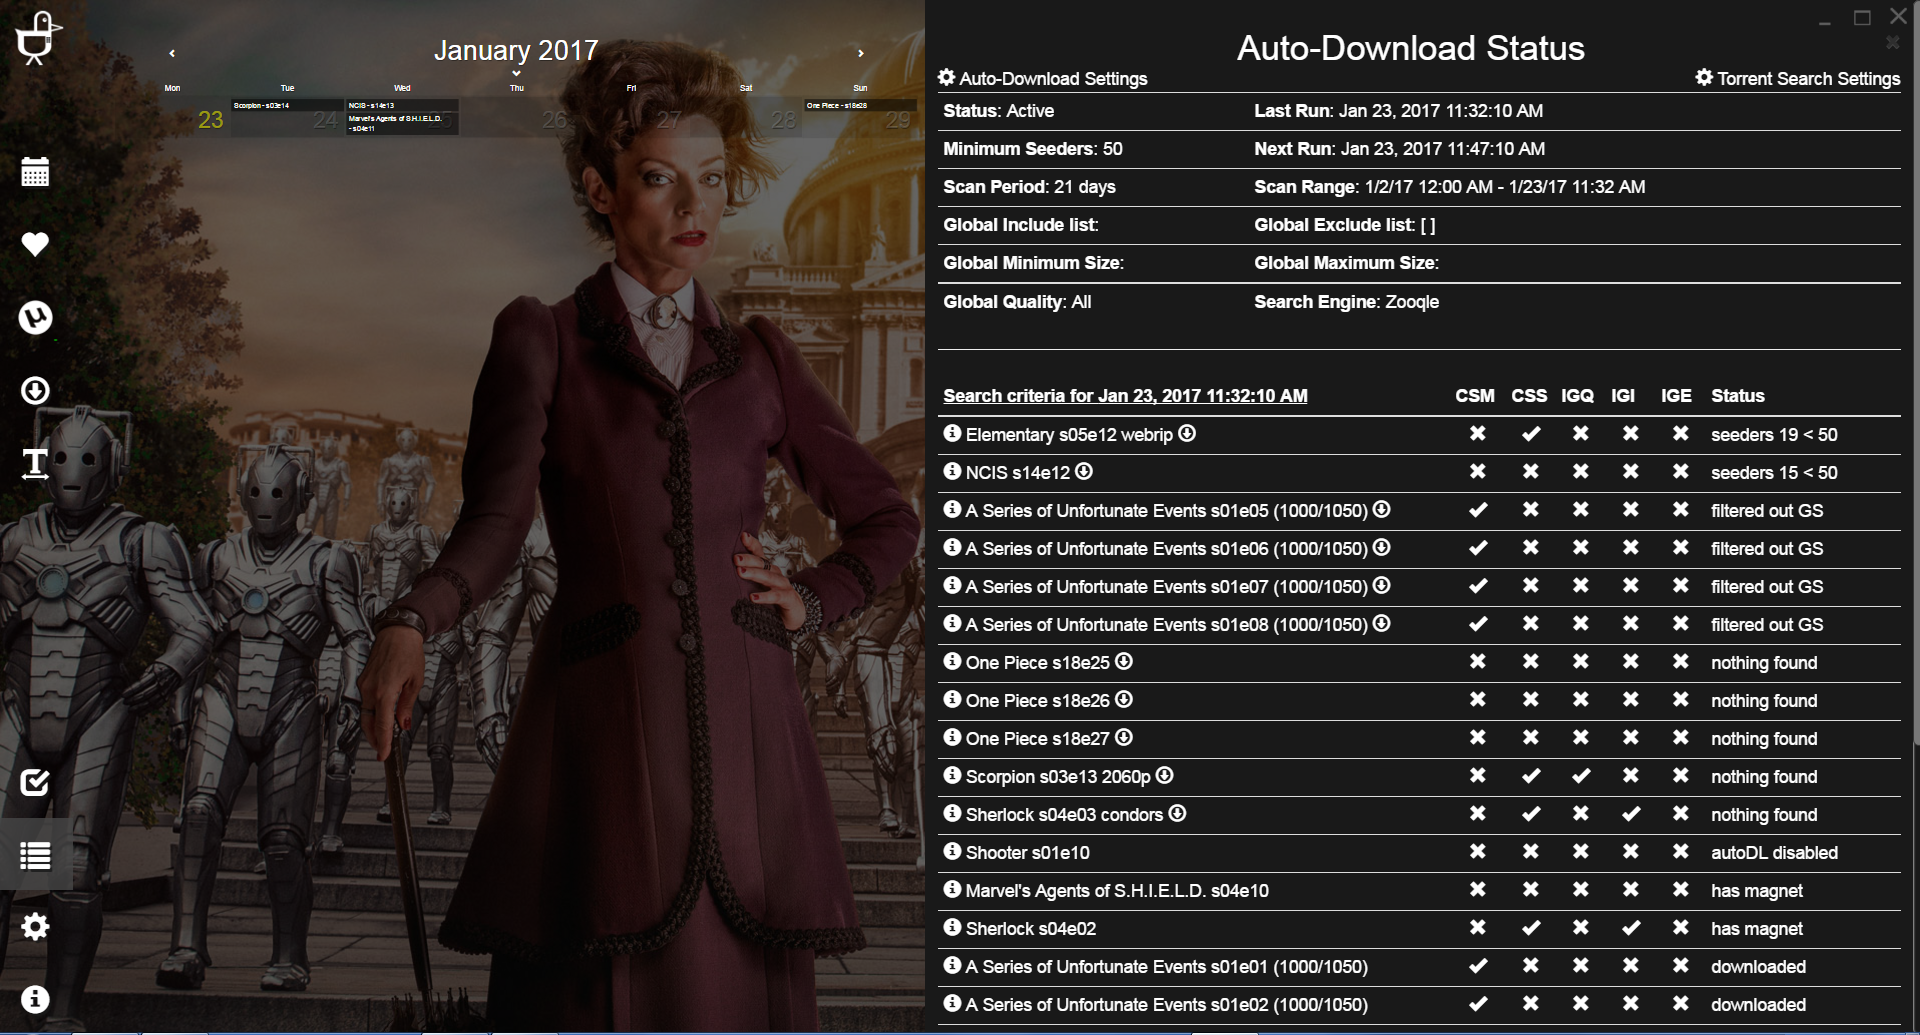Open Torrent Search Settings
Image resolution: width=1920 pixels, height=1035 pixels.
tap(1798, 78)
